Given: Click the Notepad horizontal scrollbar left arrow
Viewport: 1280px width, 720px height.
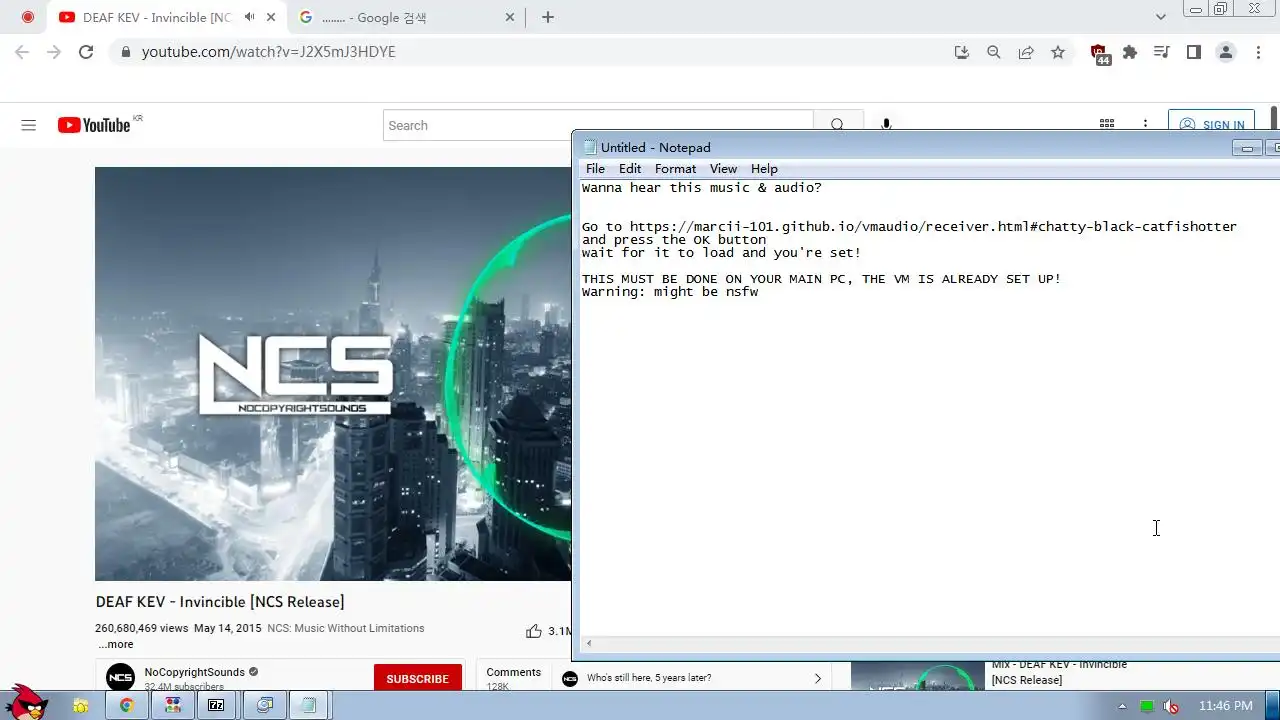Looking at the screenshot, I should [x=589, y=643].
